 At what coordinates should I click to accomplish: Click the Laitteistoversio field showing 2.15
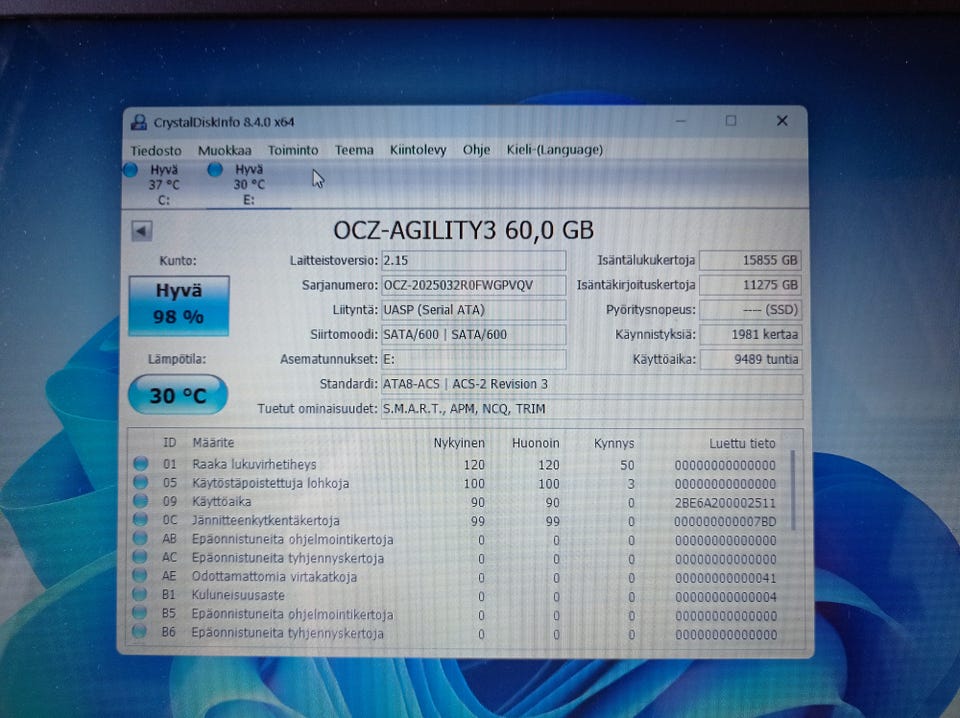tap(473, 260)
